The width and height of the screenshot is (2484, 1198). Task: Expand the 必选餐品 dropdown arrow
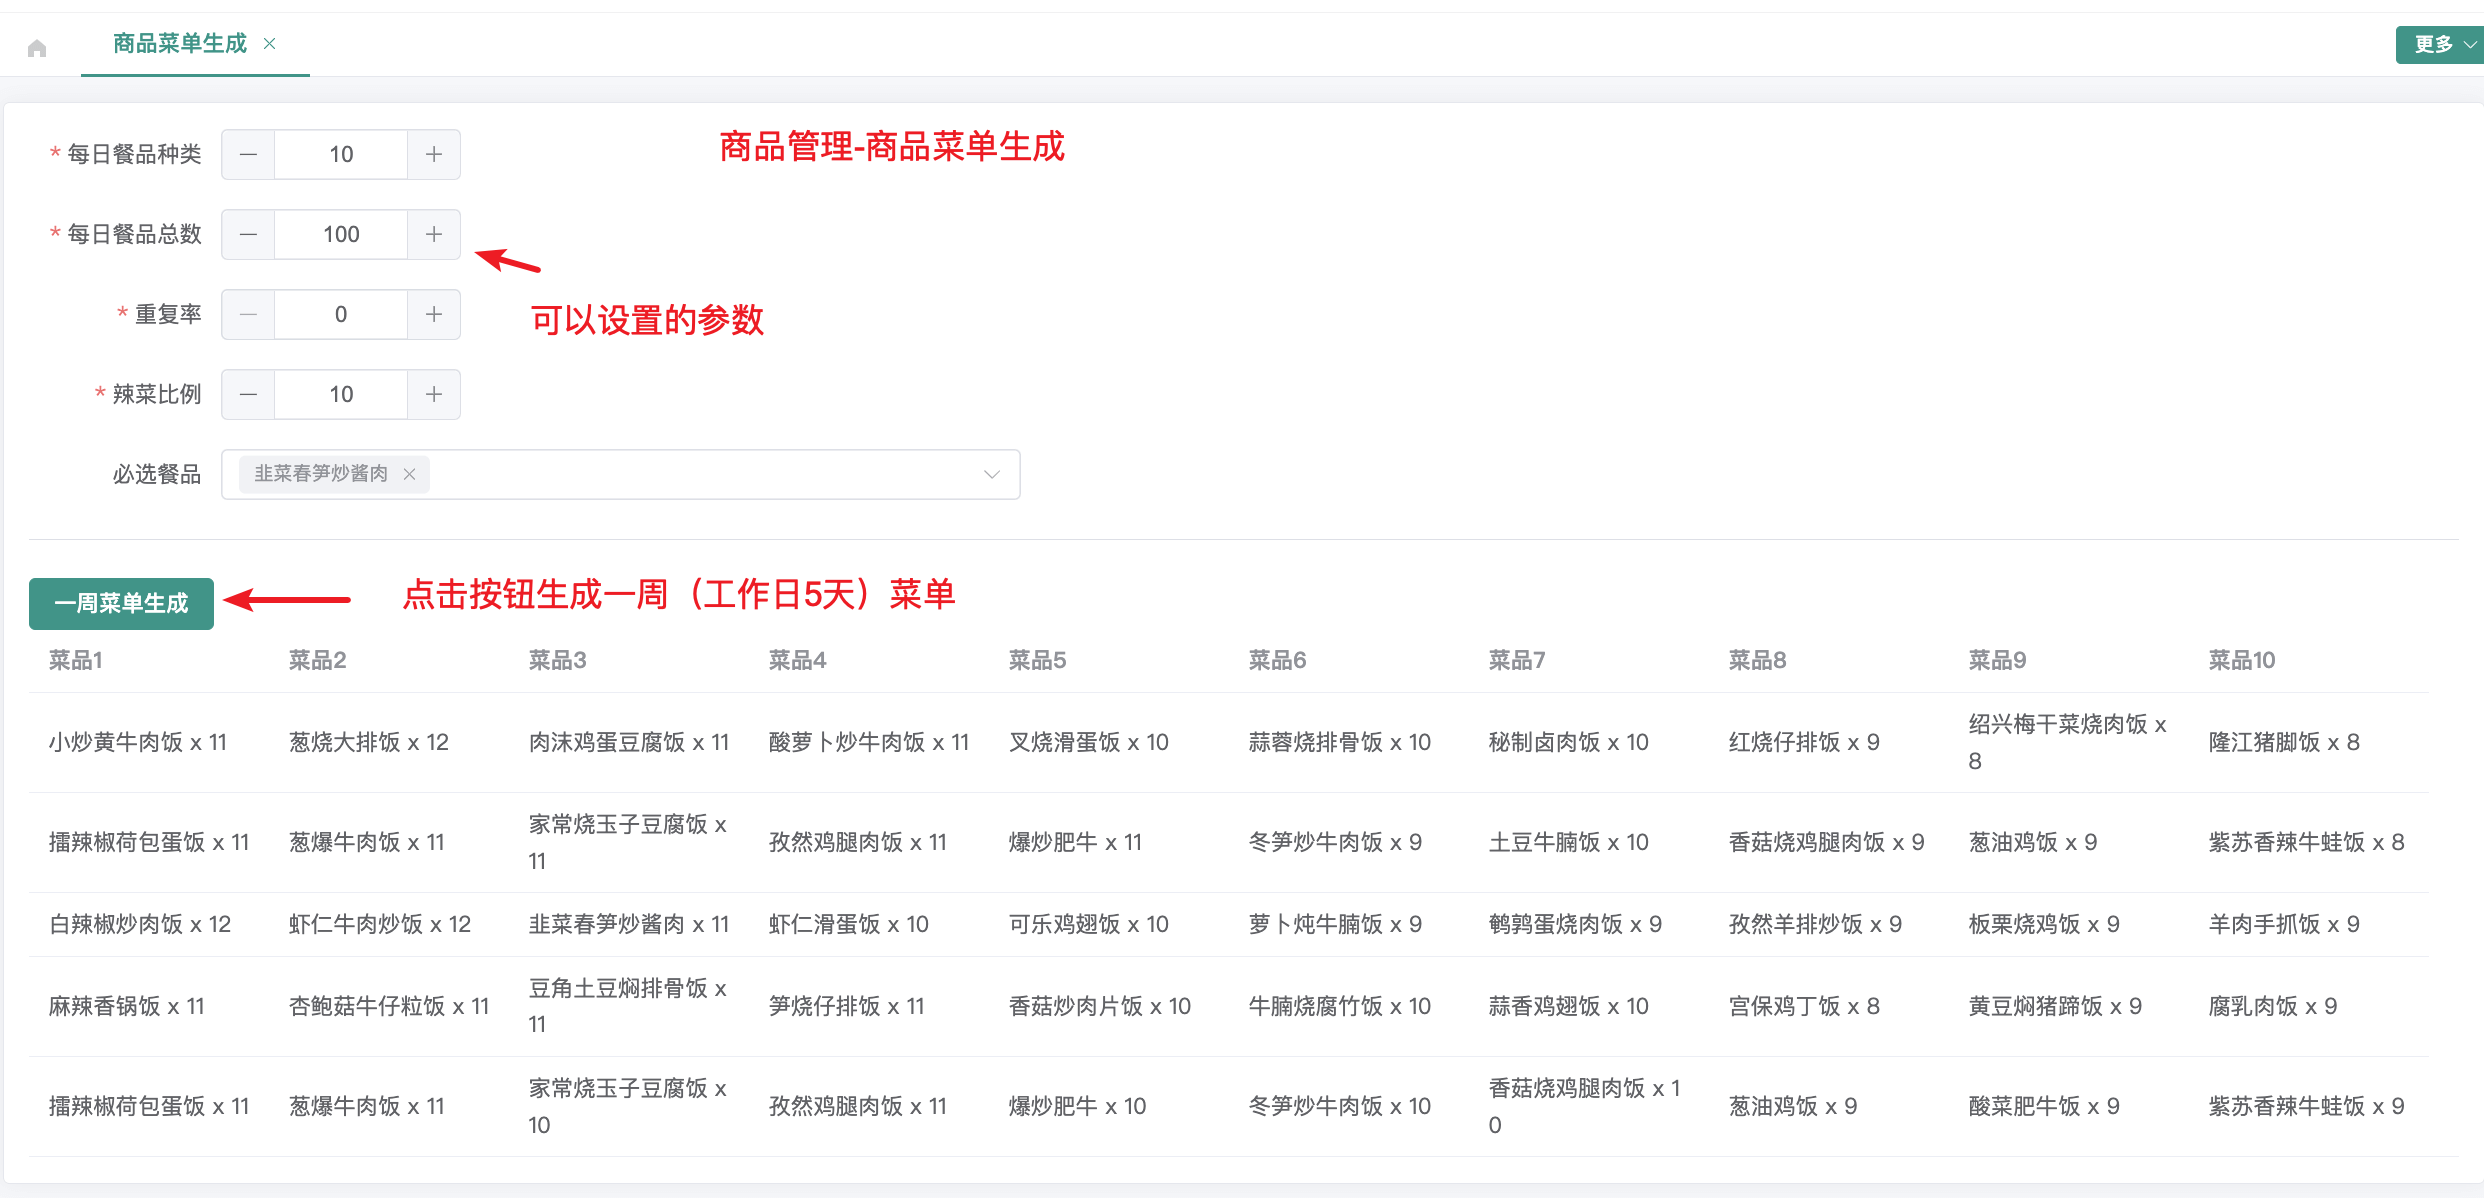click(x=991, y=474)
